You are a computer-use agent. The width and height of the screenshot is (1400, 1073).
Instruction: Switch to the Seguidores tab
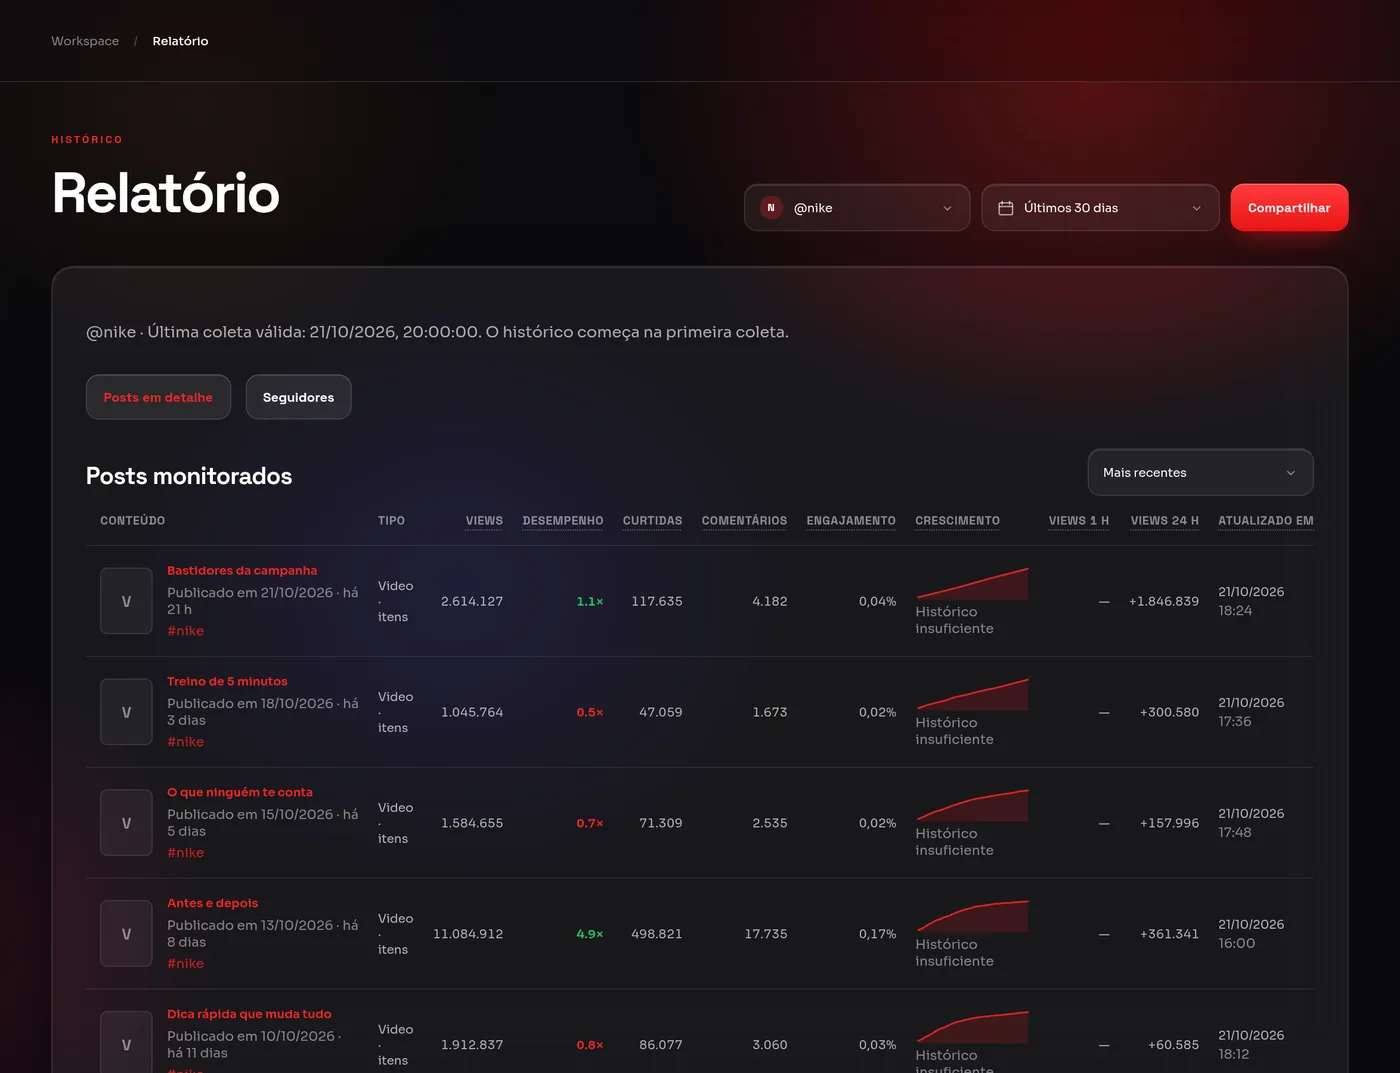298,397
